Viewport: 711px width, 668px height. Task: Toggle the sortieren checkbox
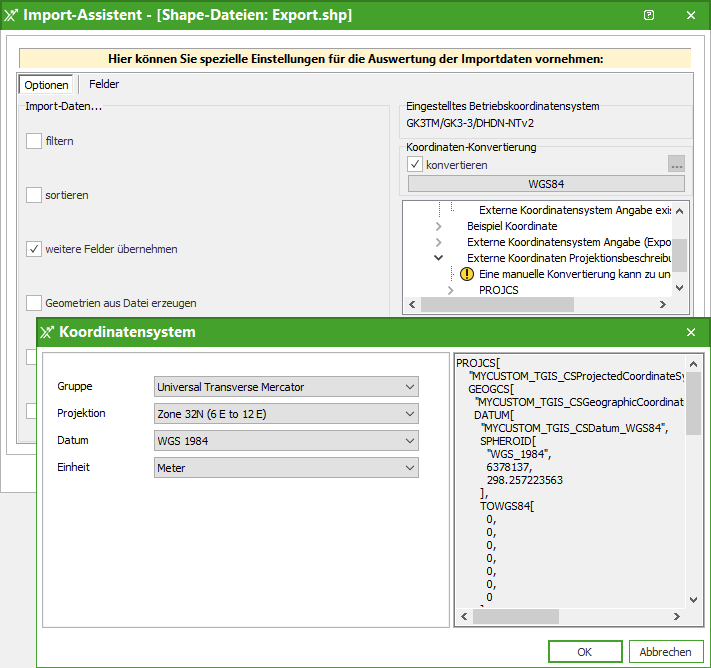pos(34,195)
